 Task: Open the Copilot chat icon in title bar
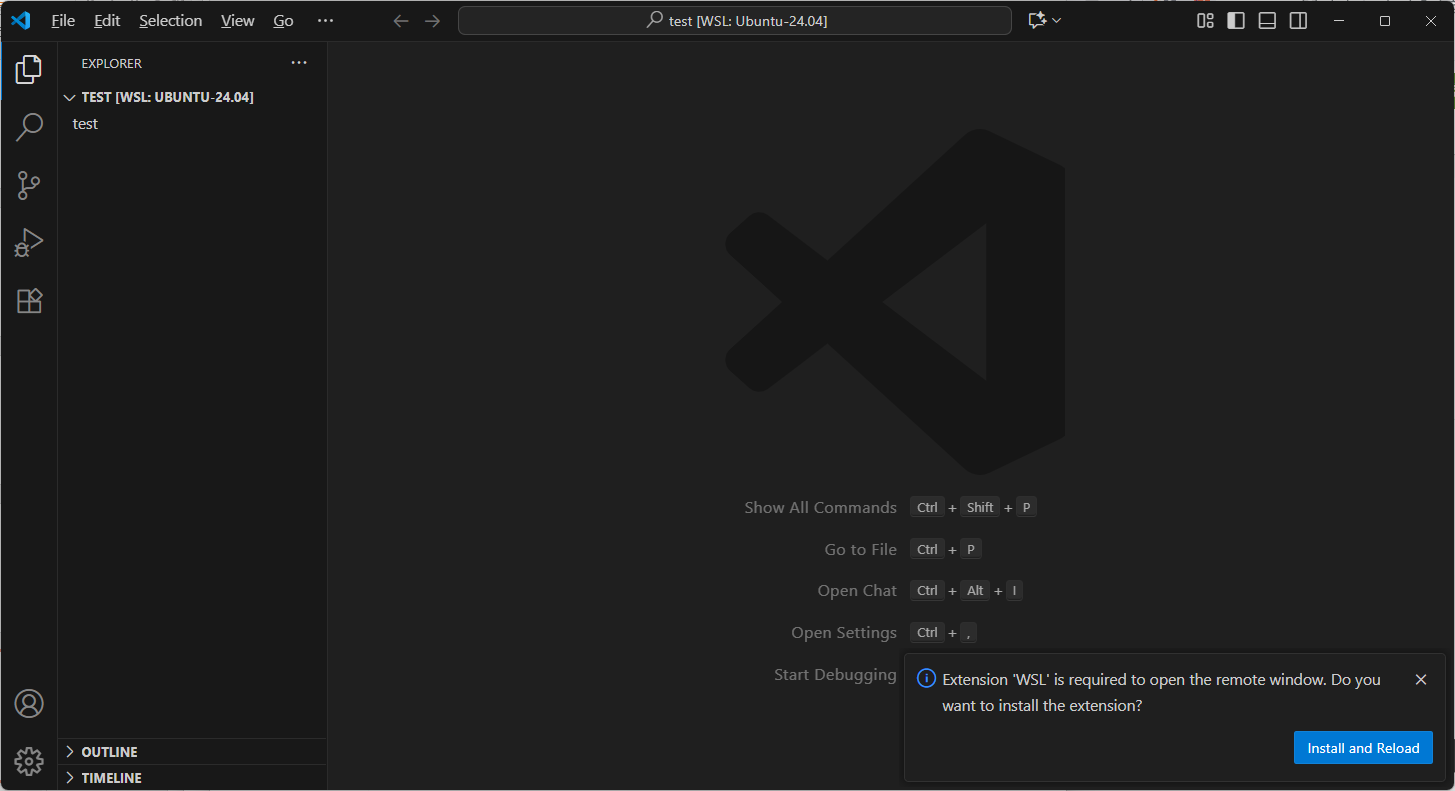coord(1037,21)
